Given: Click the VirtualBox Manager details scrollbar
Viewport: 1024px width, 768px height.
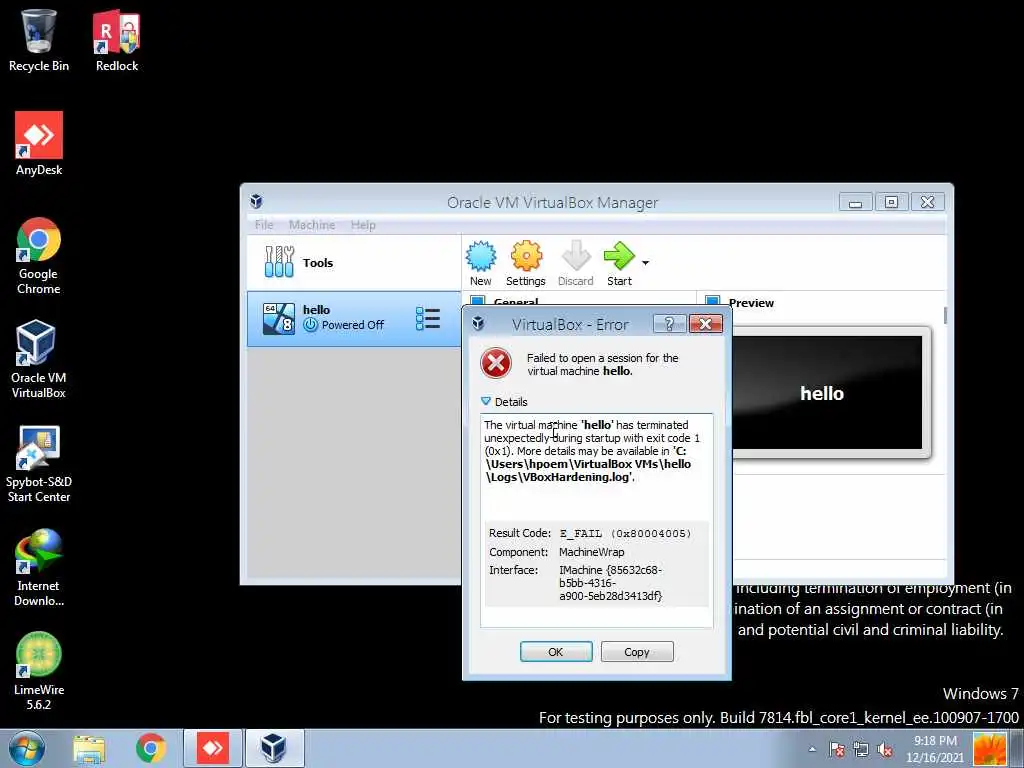Looking at the screenshot, I should tap(944, 315).
